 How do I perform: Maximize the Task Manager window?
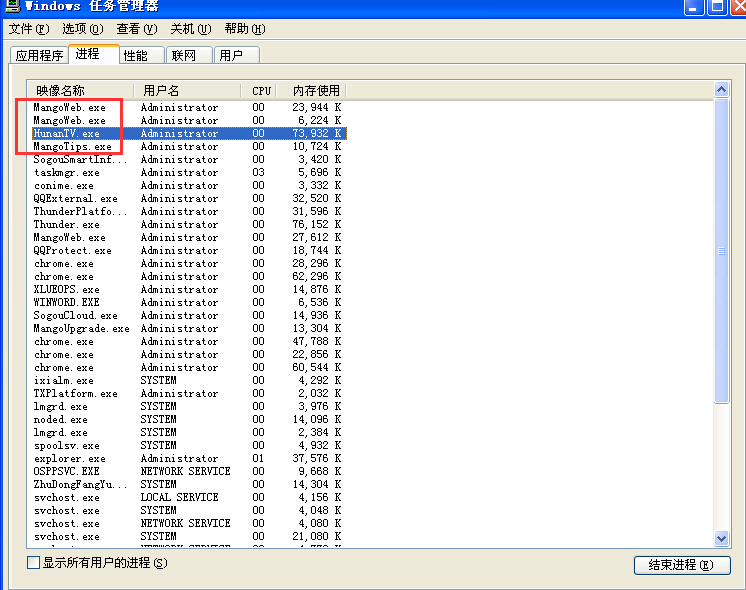(715, 7)
